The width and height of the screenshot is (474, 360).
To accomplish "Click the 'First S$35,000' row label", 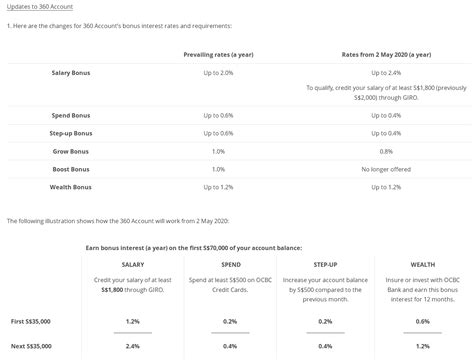I will [31, 322].
